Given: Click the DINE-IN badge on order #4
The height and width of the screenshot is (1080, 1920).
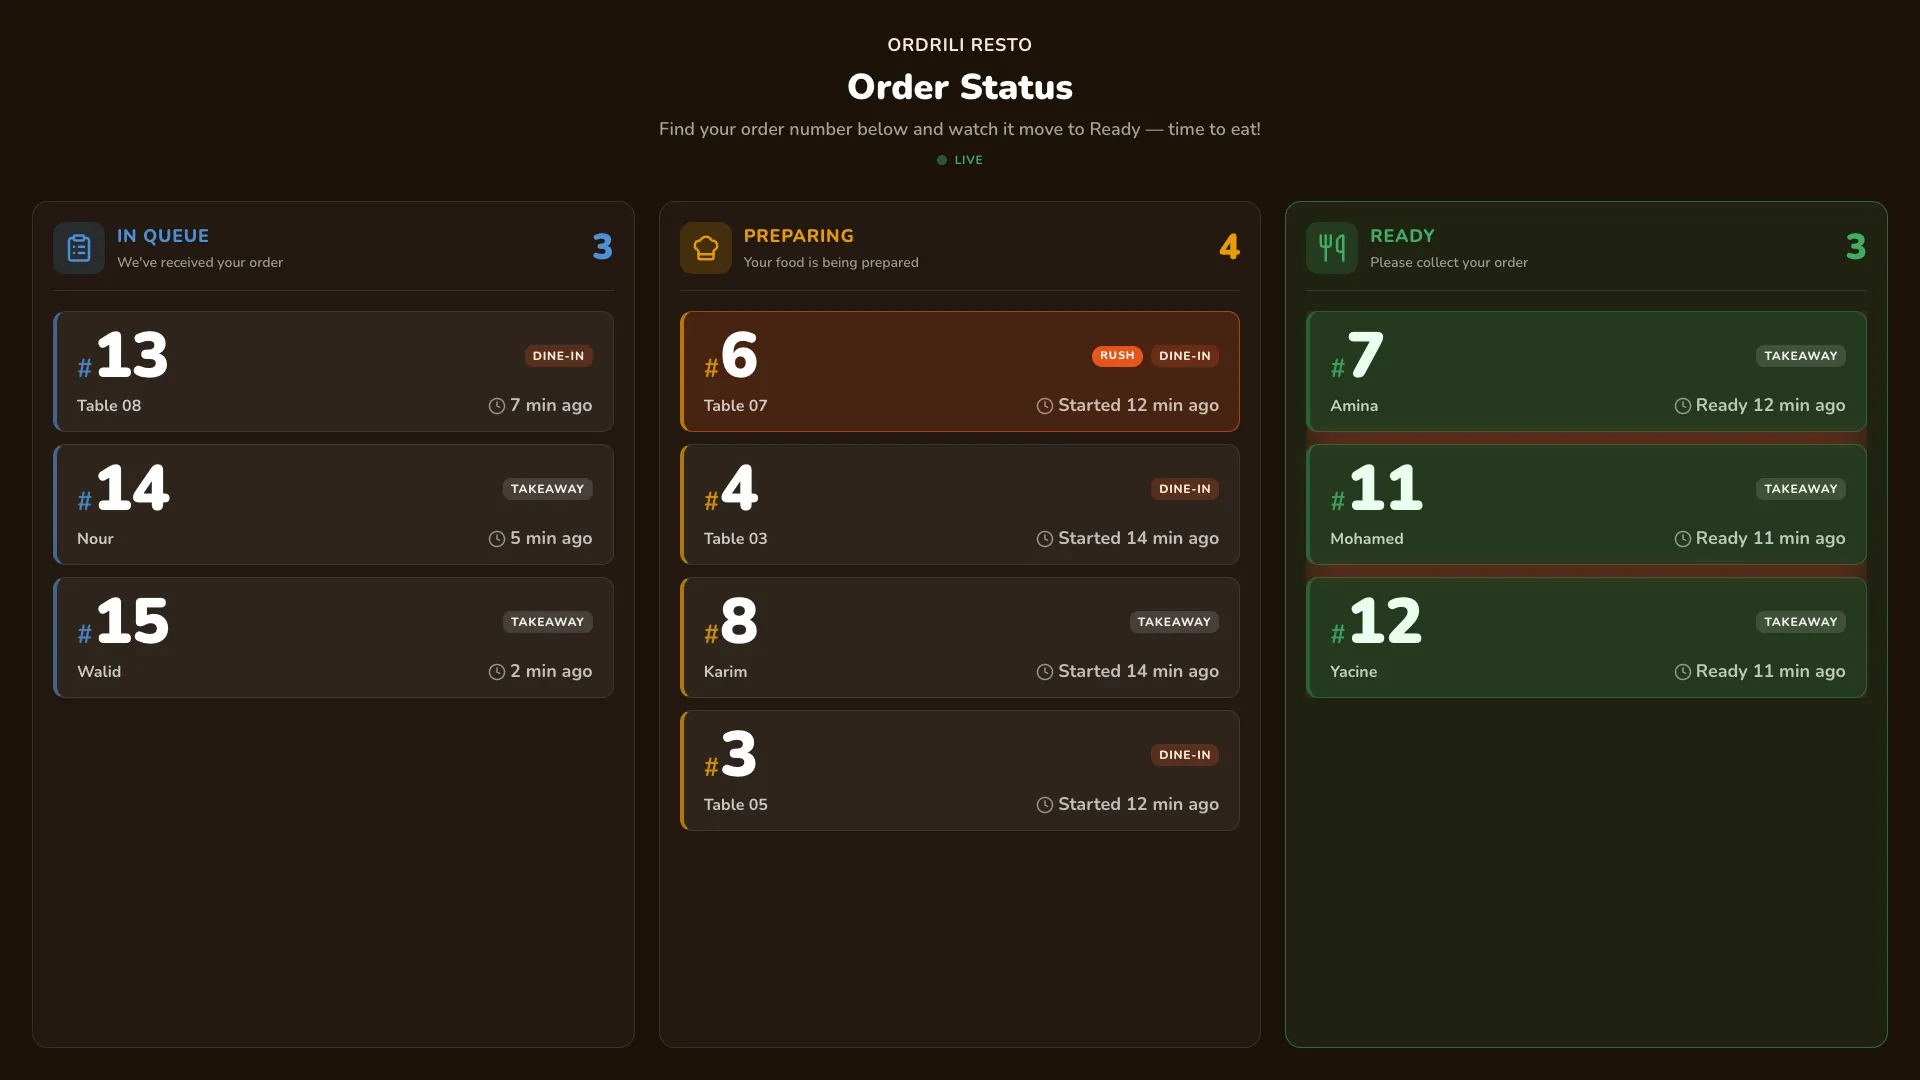Looking at the screenshot, I should pos(1185,489).
